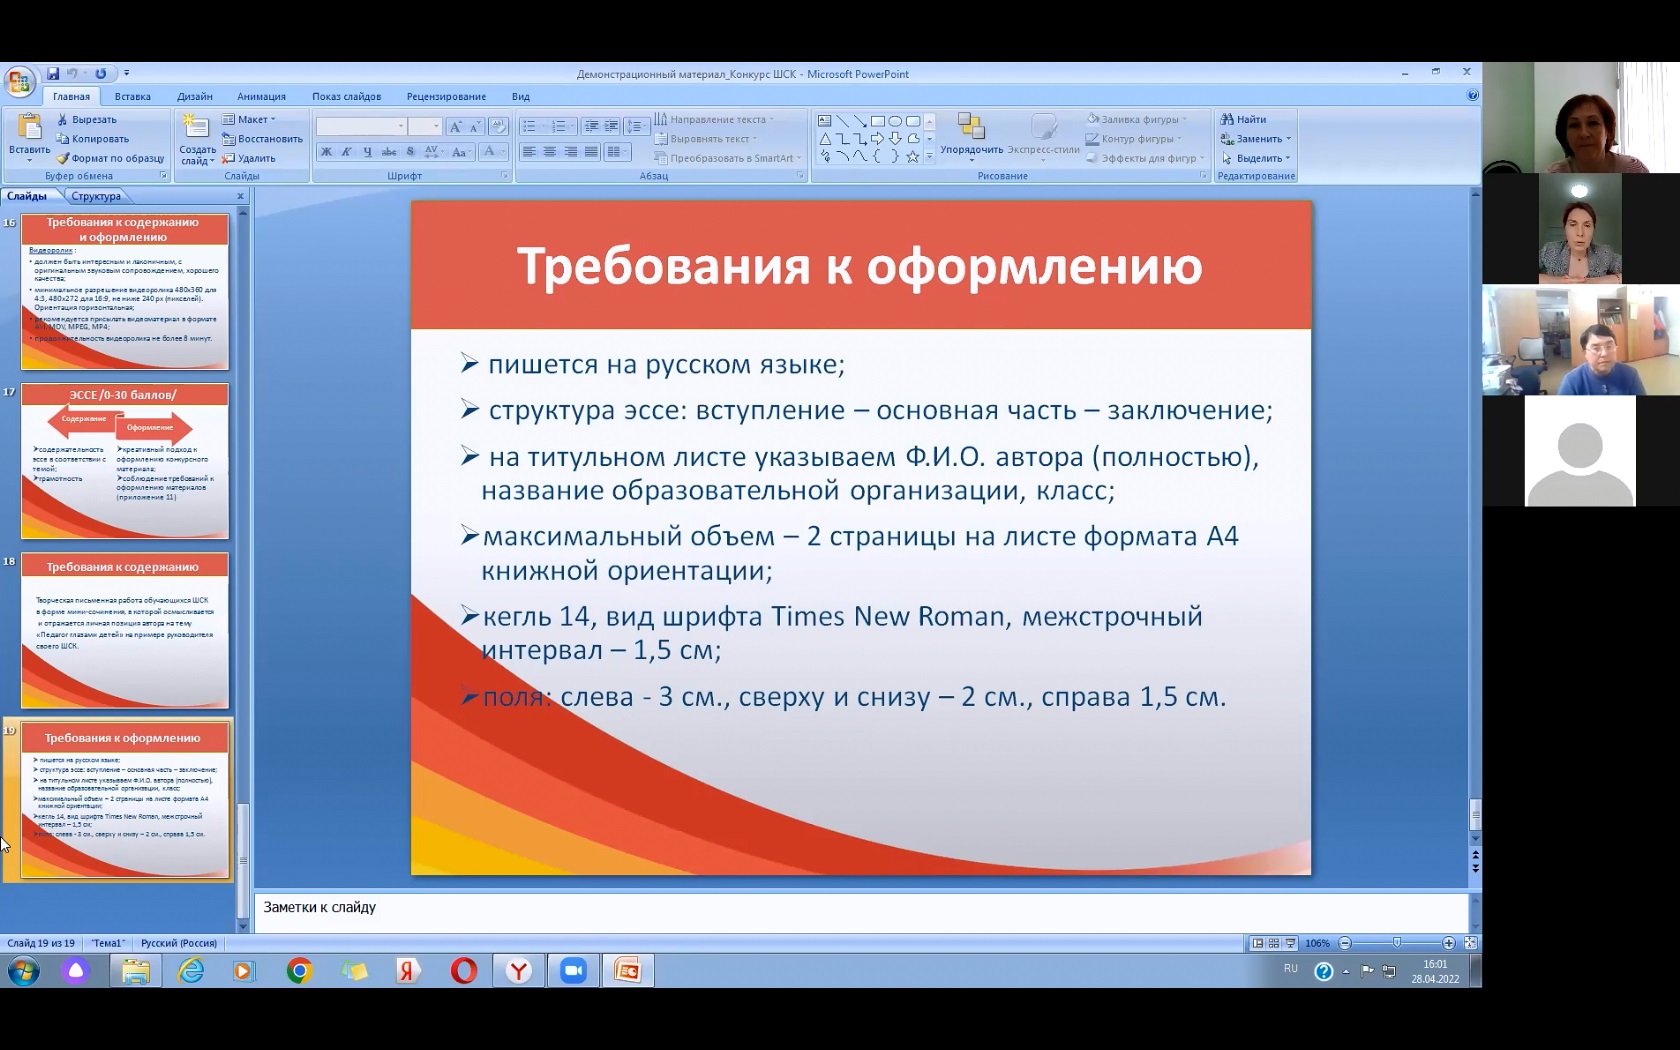Open the font size combo box
Screen dimensions: 1680x1050
425,126
